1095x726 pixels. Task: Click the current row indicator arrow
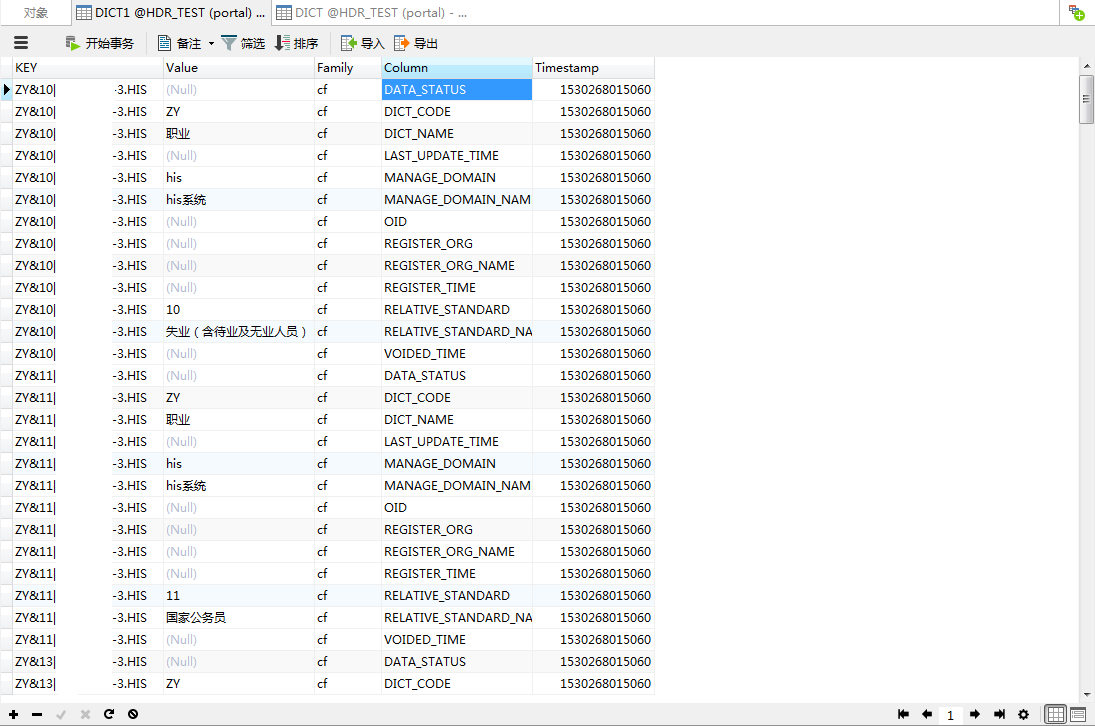coord(6,89)
